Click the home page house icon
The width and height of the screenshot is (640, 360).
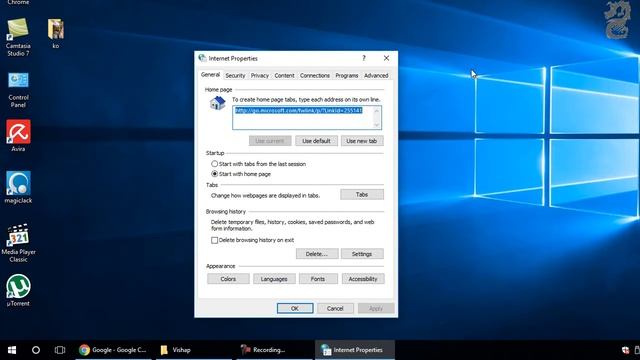pyautogui.click(x=218, y=103)
